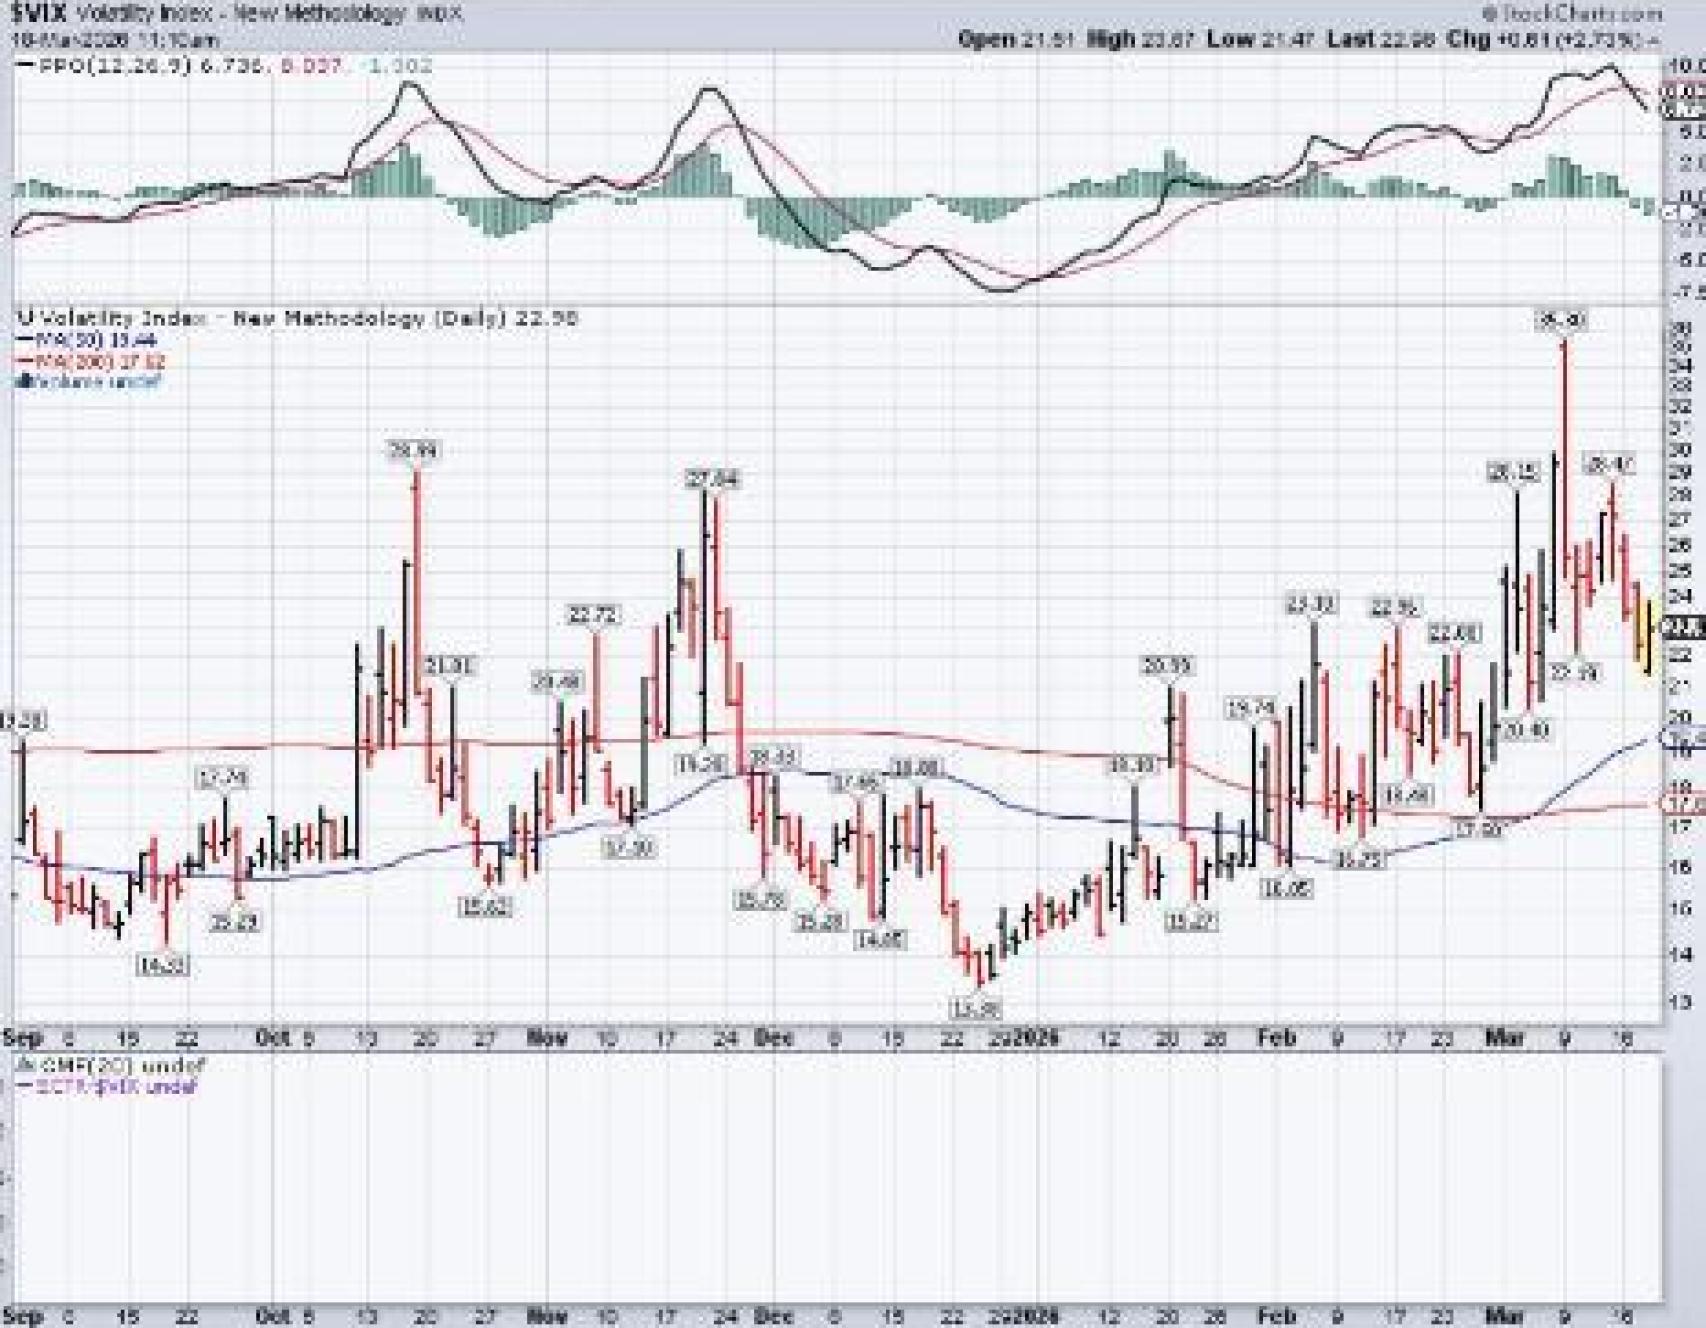The image size is (1706, 1328).
Task: Click the 20.40 low label in March
Action: coord(1525,731)
